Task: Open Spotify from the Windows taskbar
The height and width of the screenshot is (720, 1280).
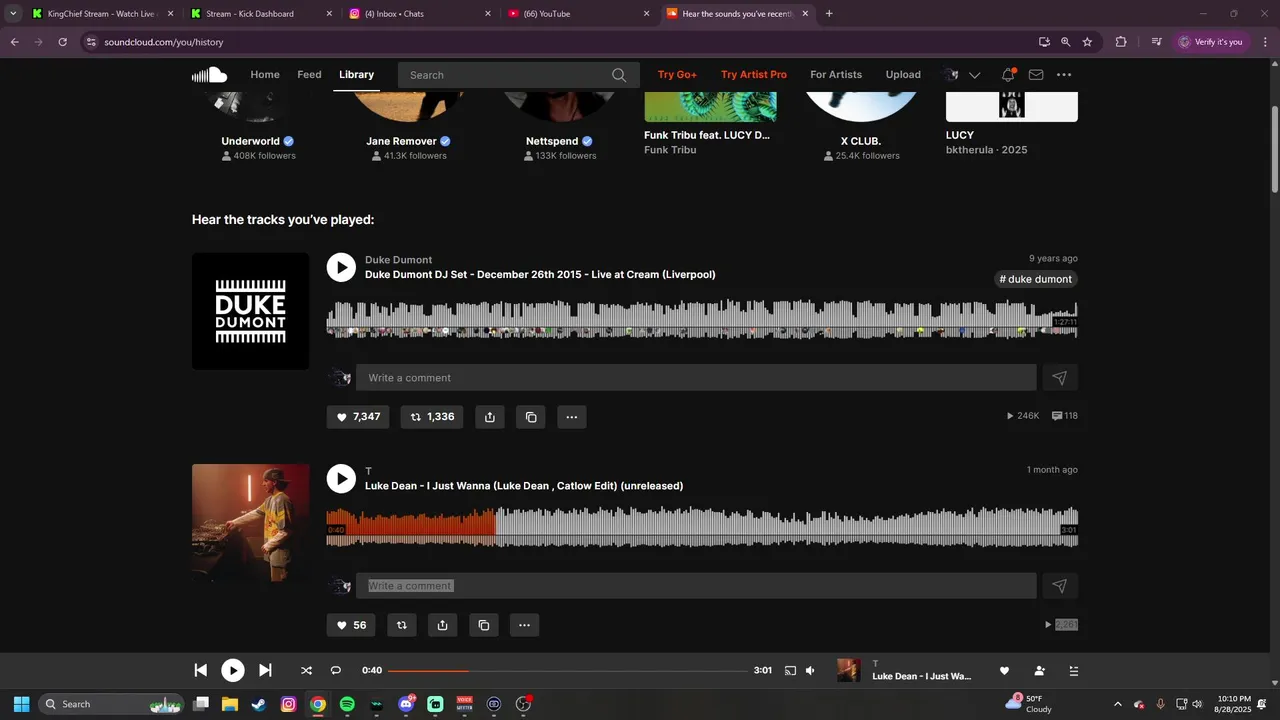Action: tap(347, 704)
